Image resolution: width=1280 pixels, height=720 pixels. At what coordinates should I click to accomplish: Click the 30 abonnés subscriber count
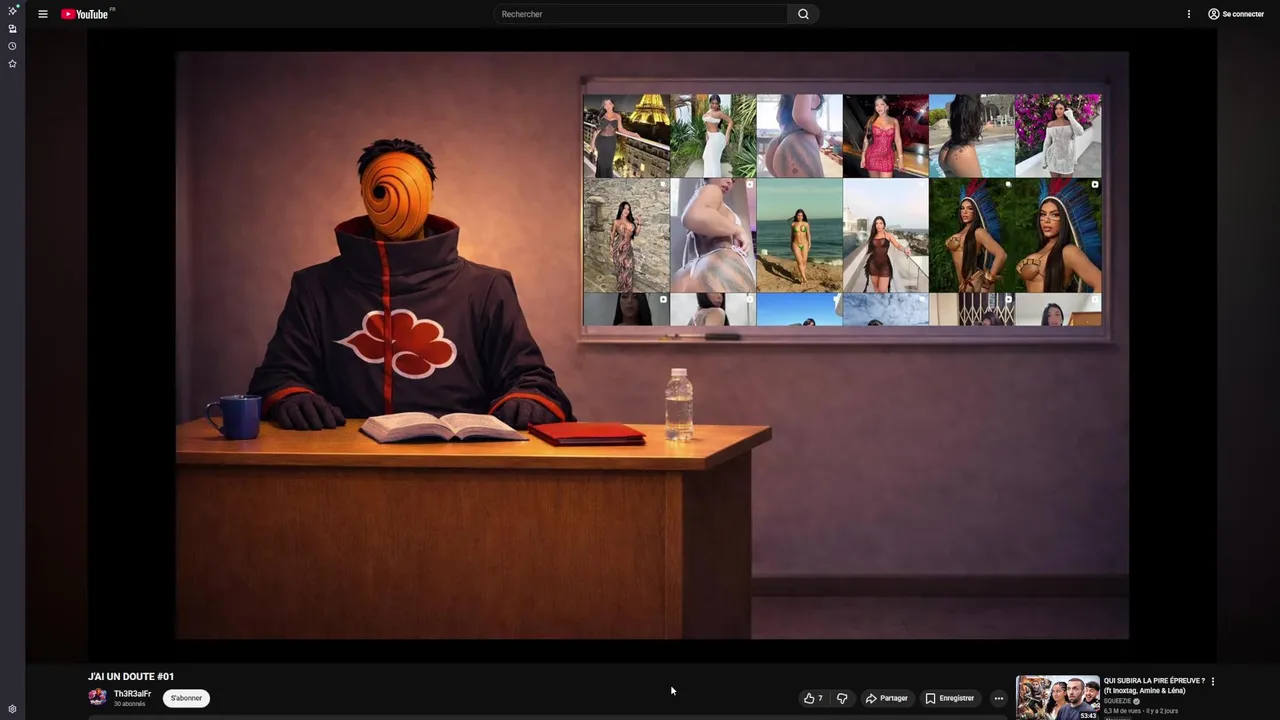click(x=129, y=704)
